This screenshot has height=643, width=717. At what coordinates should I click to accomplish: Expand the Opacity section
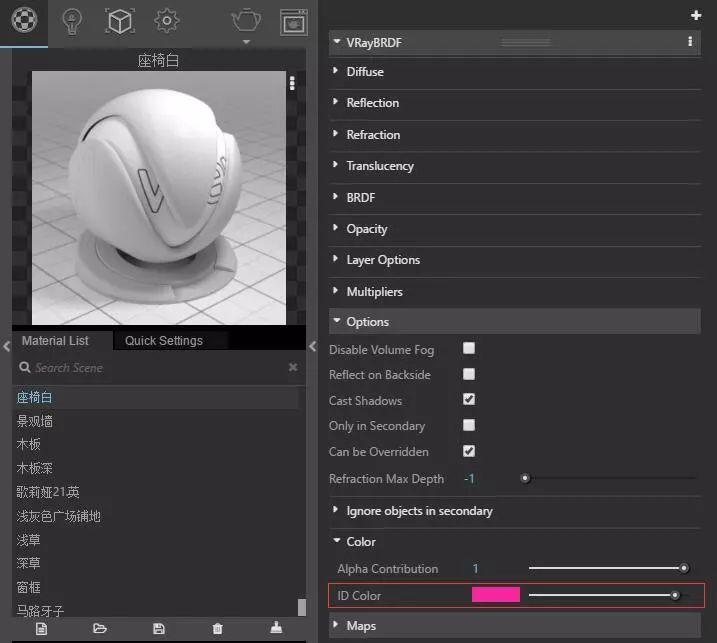pyautogui.click(x=336, y=227)
